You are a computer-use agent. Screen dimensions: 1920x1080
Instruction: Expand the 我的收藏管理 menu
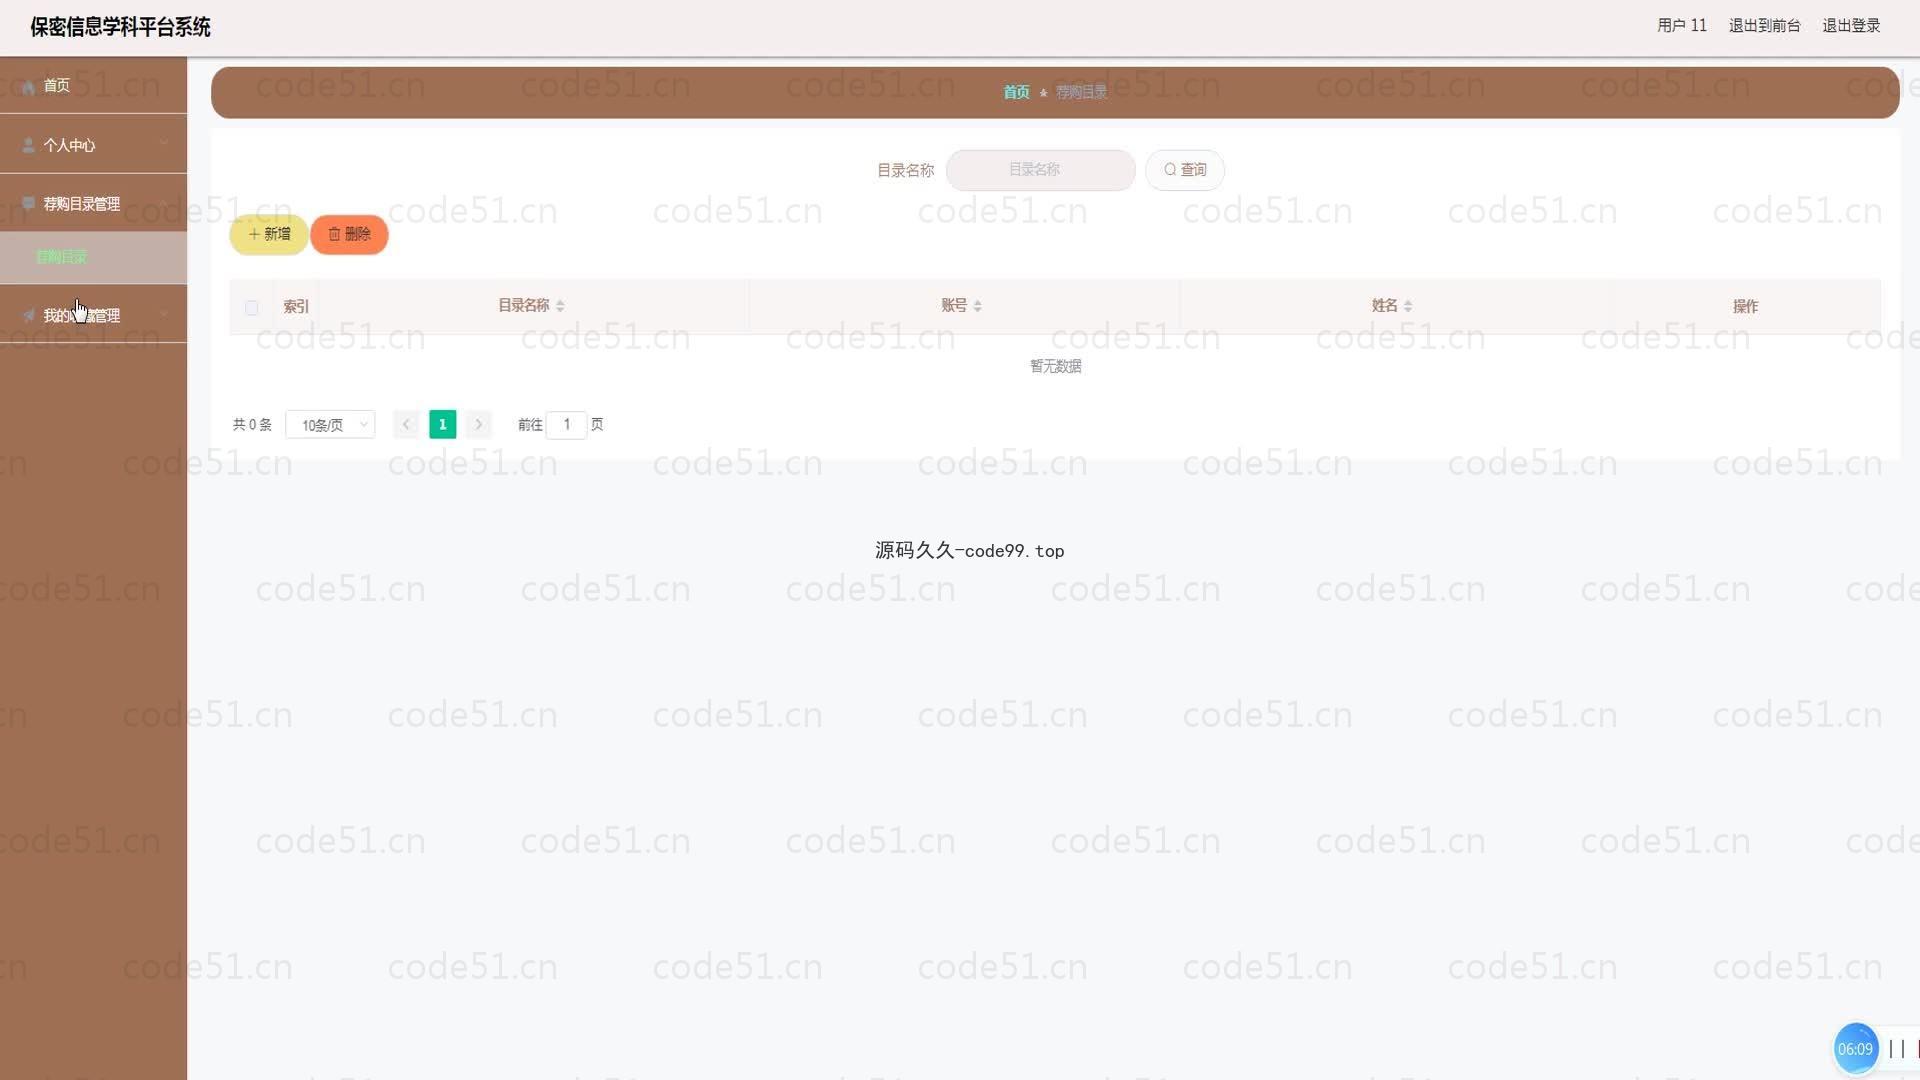[93, 315]
